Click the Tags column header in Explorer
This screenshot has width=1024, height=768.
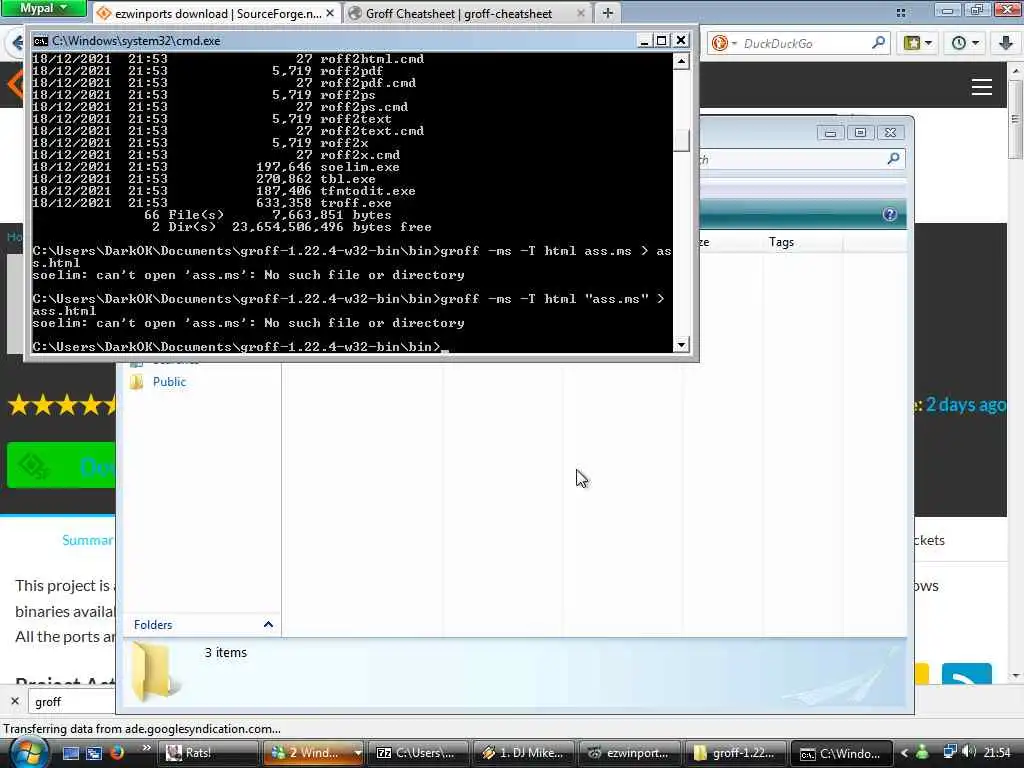coord(781,242)
